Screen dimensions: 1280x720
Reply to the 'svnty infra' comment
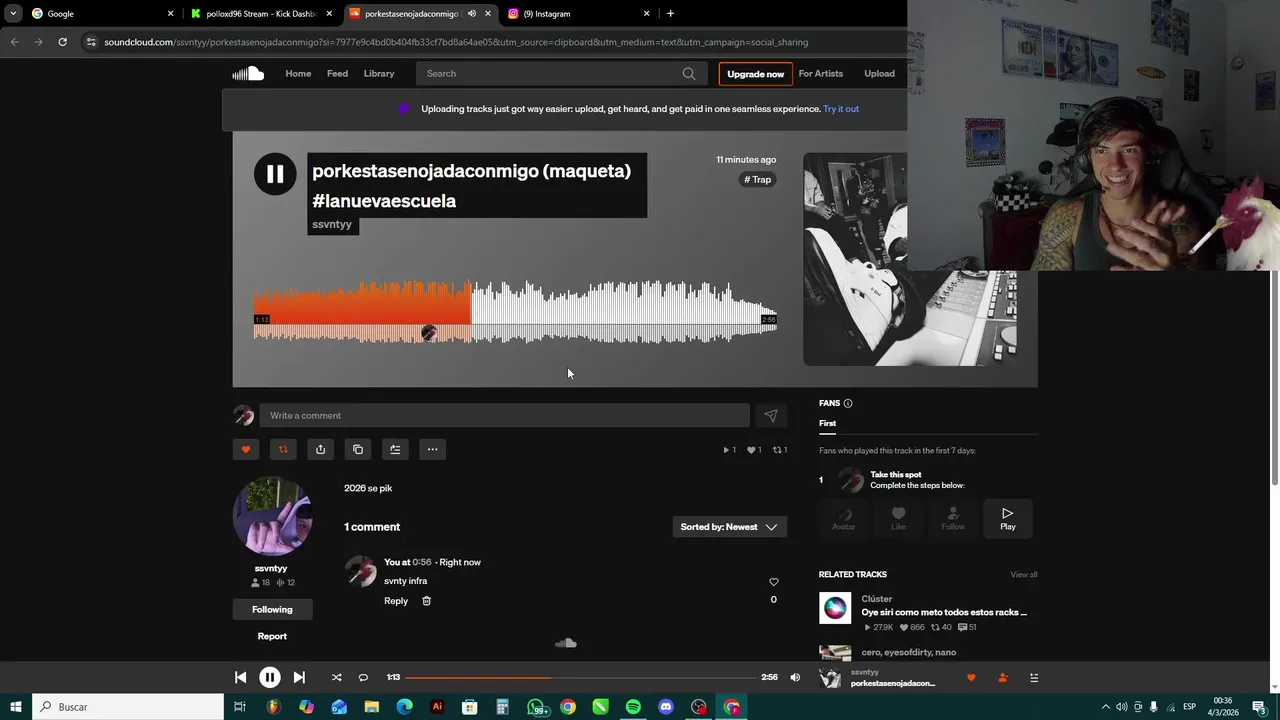396,601
